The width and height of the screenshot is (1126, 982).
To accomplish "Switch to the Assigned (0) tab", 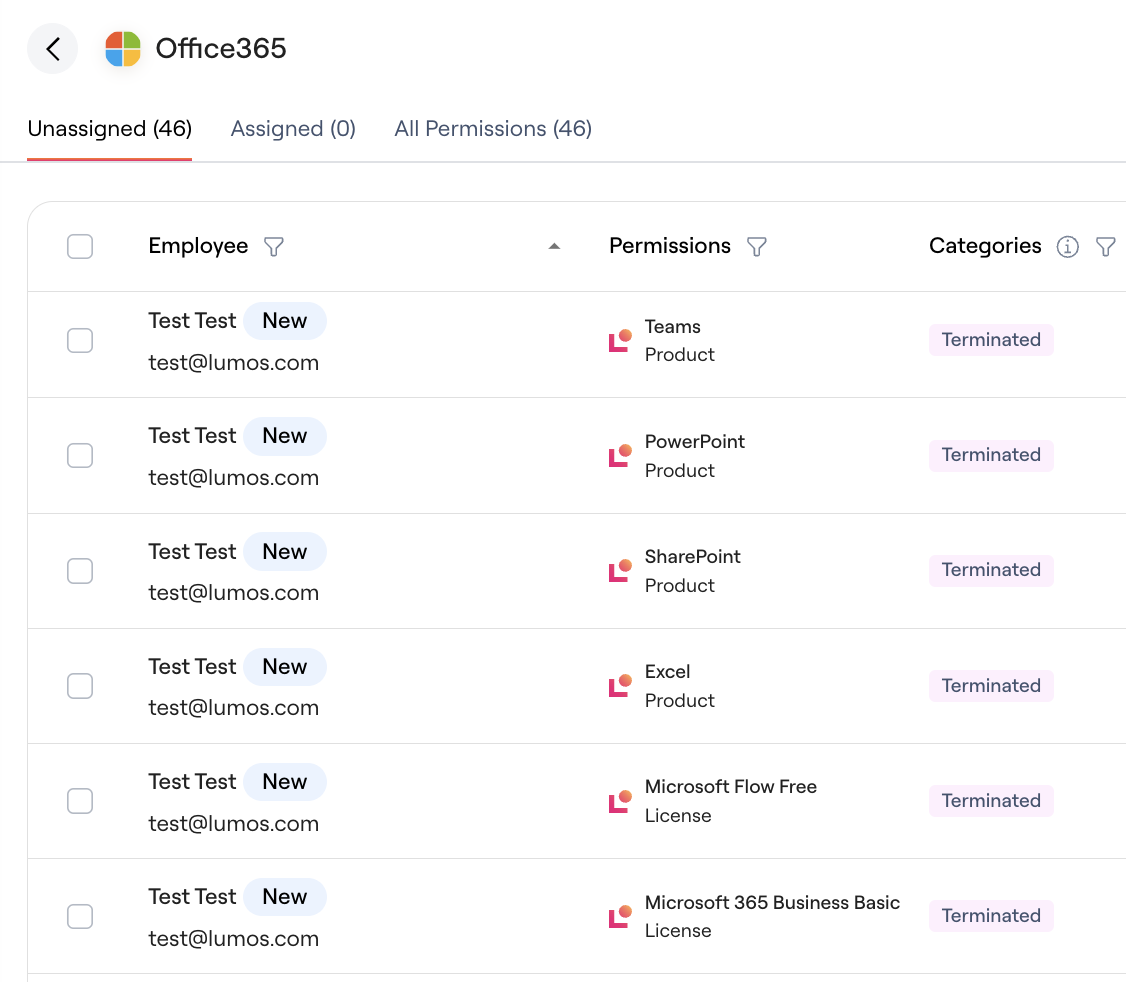I will pyautogui.click(x=293, y=129).
